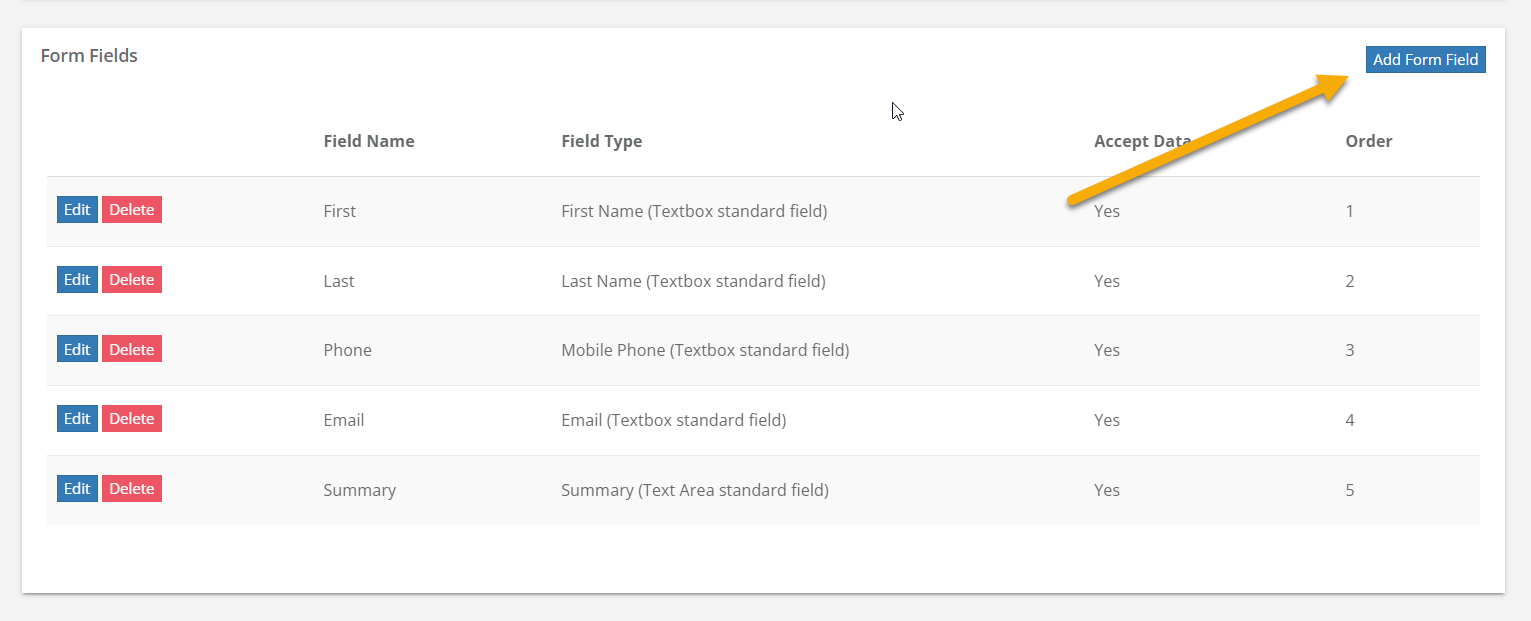The image size is (1531, 621).
Task: Click order number 5 in Summary row
Action: point(1350,490)
